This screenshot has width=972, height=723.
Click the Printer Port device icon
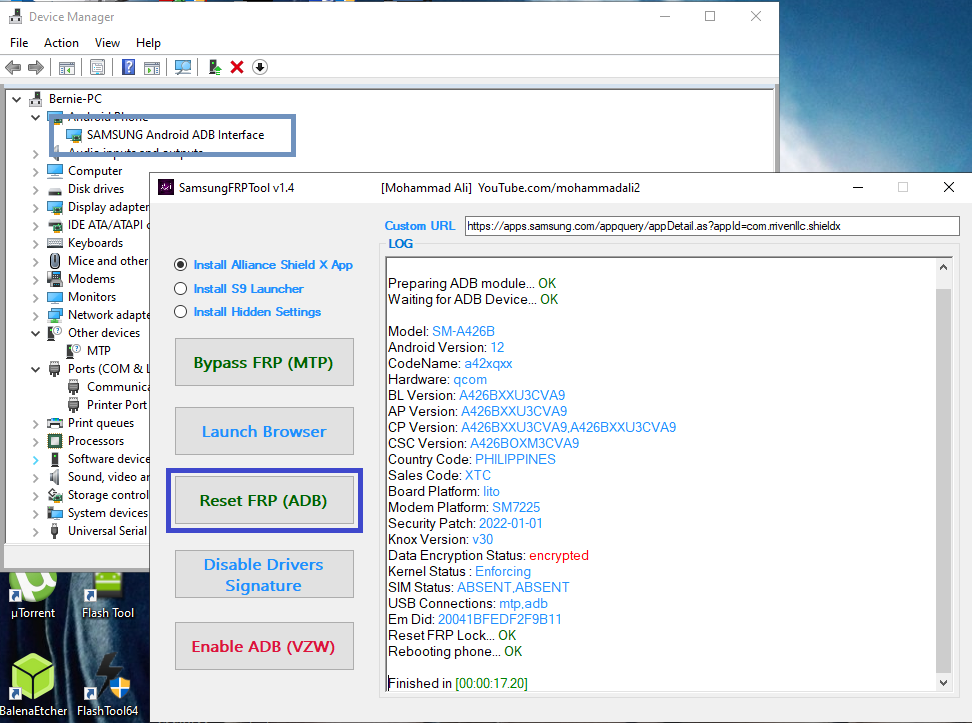[74, 405]
